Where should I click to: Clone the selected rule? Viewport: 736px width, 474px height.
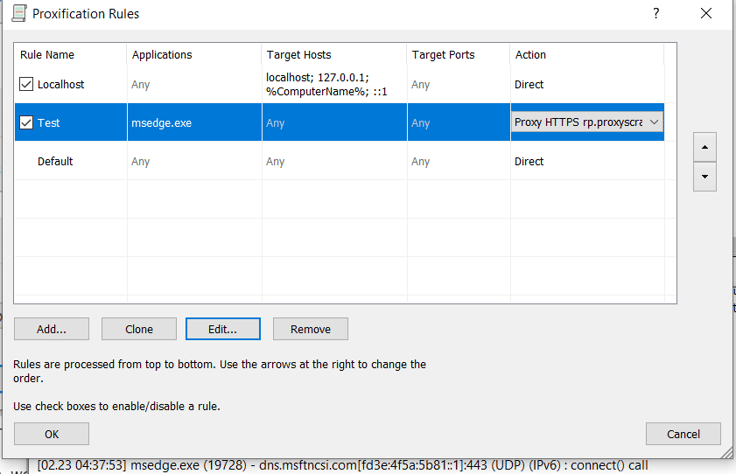(x=139, y=329)
